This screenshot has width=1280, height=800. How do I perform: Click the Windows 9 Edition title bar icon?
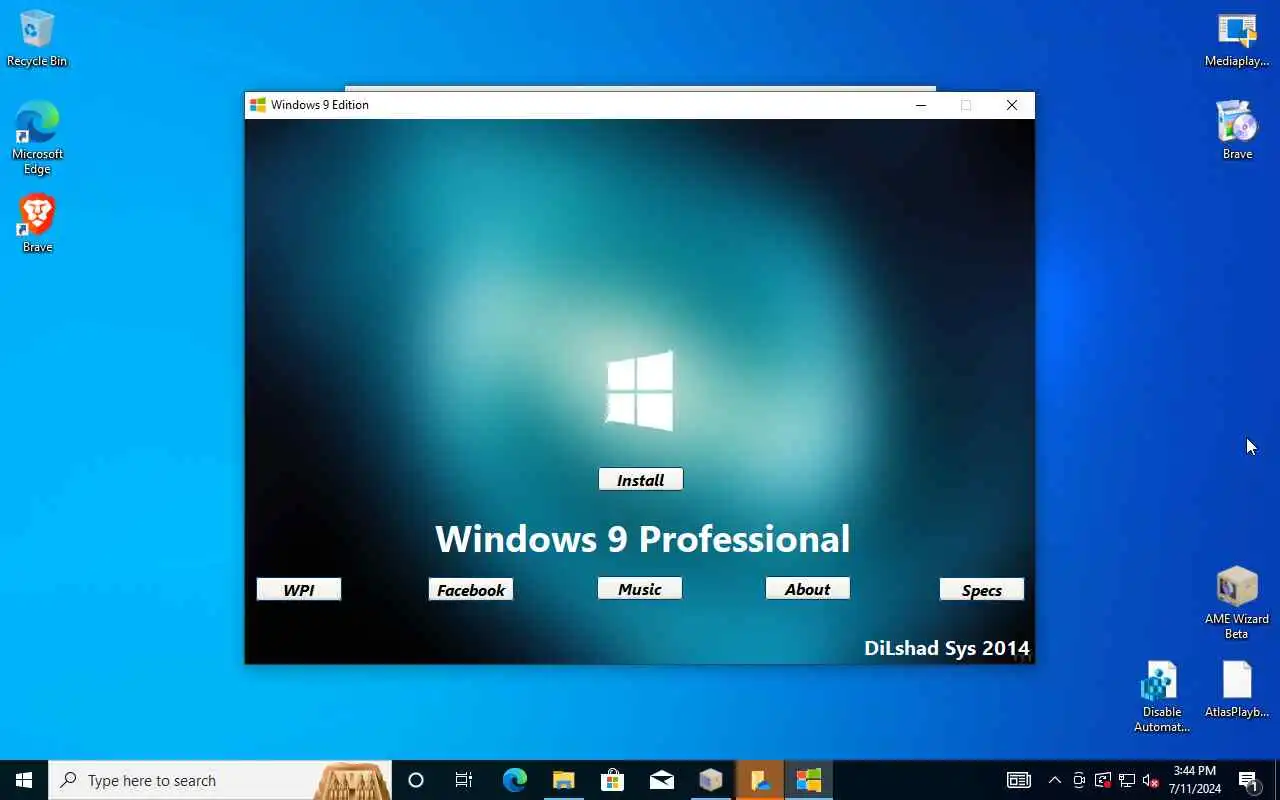[x=258, y=105]
